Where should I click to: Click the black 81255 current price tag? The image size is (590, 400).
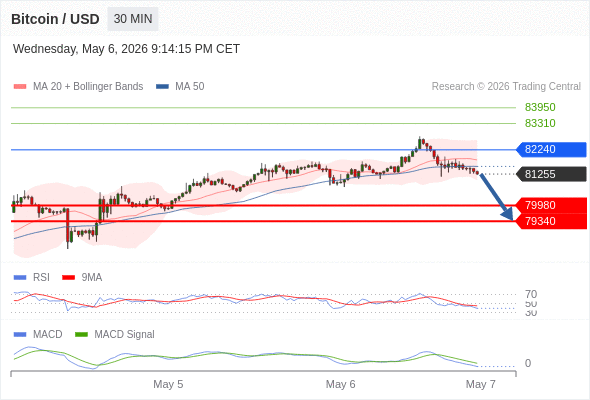click(x=551, y=174)
